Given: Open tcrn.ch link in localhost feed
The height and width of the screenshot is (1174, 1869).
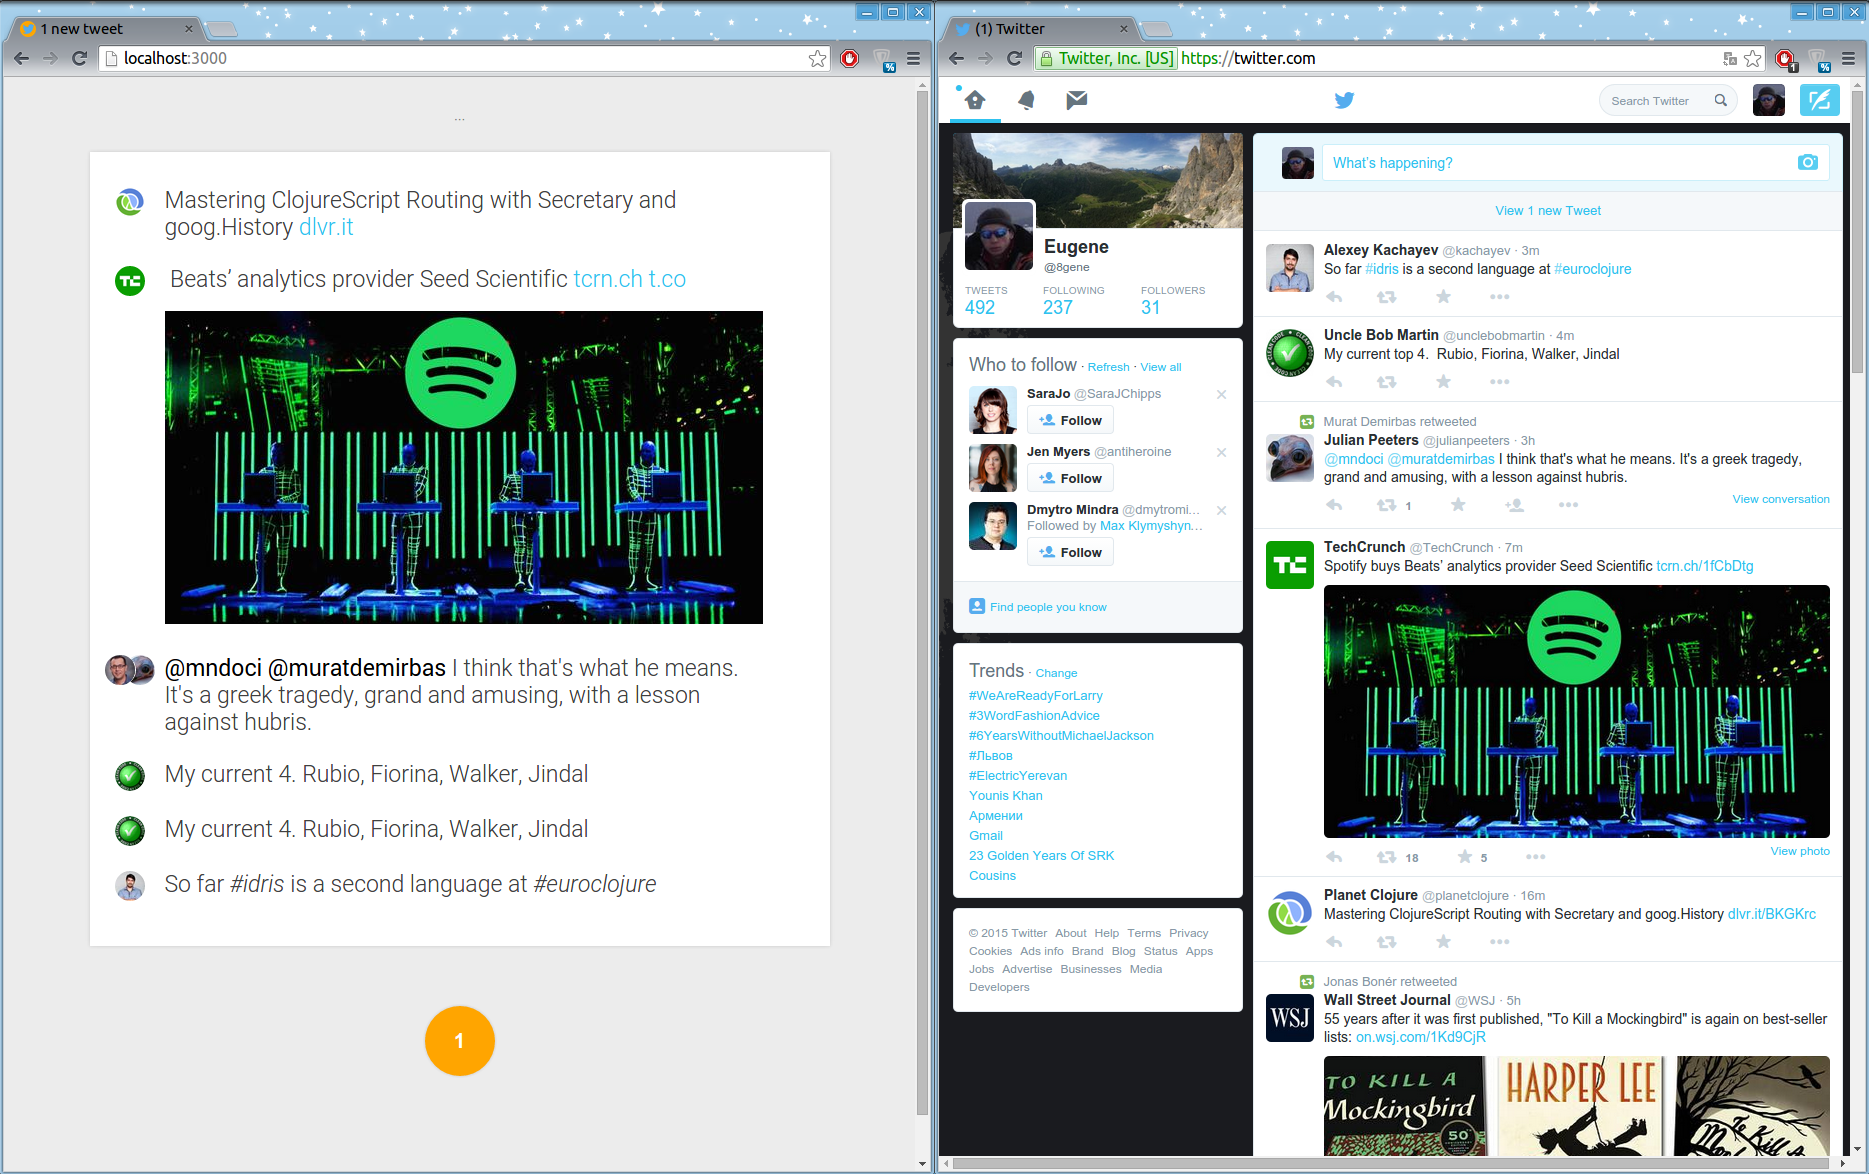Looking at the screenshot, I should tap(608, 279).
